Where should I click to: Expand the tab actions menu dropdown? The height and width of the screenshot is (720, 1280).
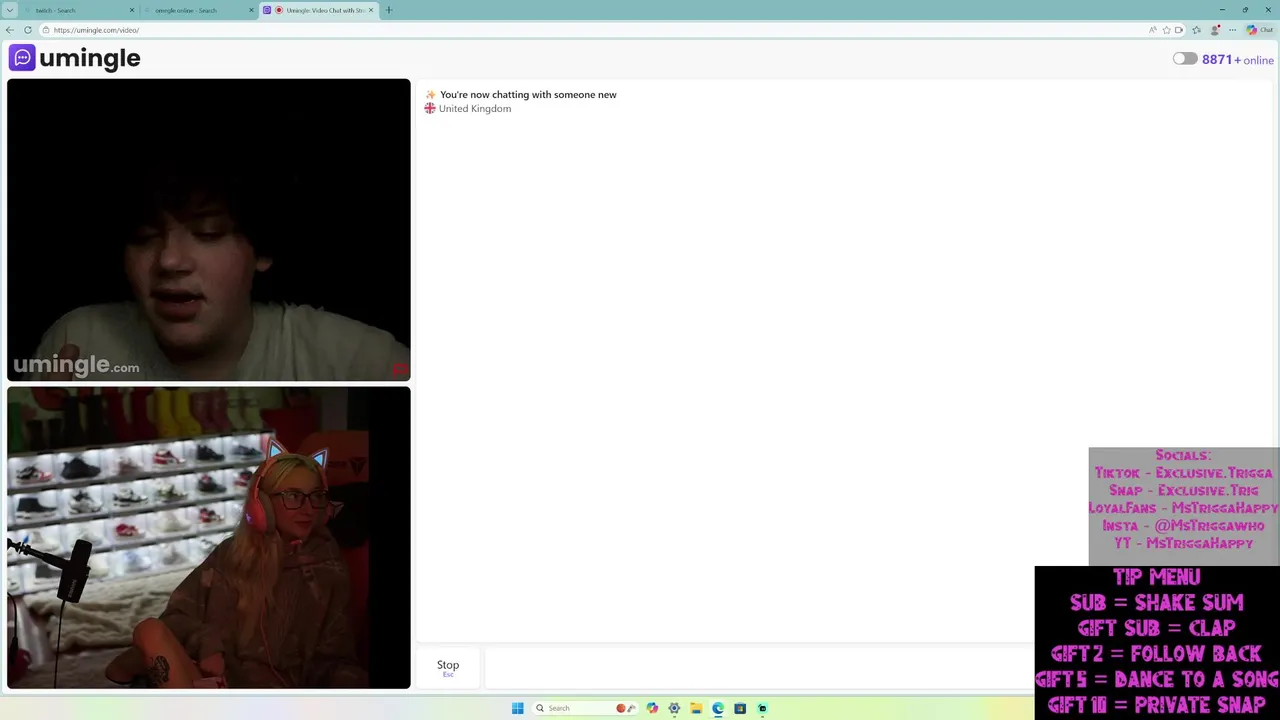click(9, 10)
